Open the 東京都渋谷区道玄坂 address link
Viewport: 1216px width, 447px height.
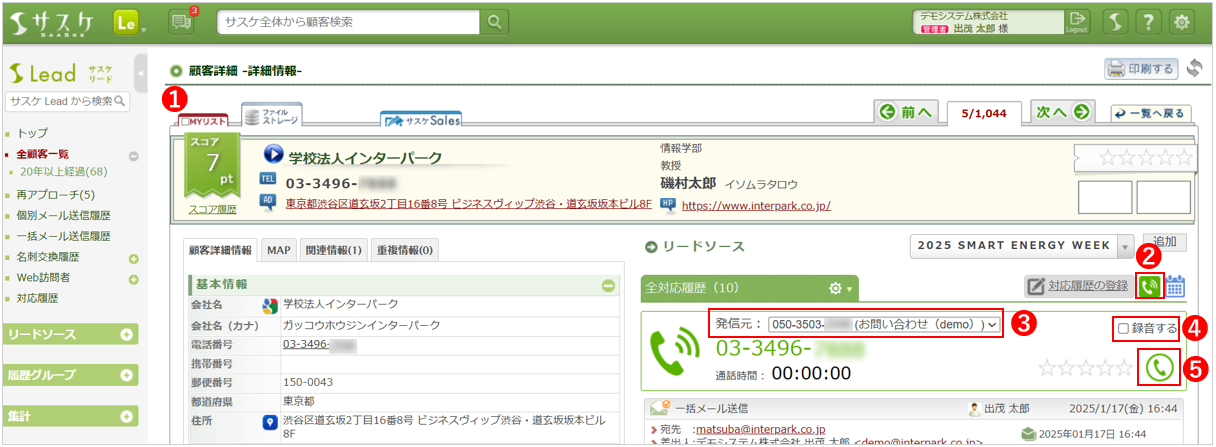tap(468, 203)
